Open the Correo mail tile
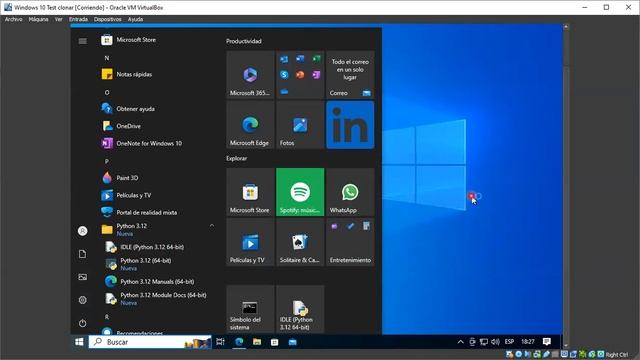Viewport: 640px width, 360px height. (350, 75)
